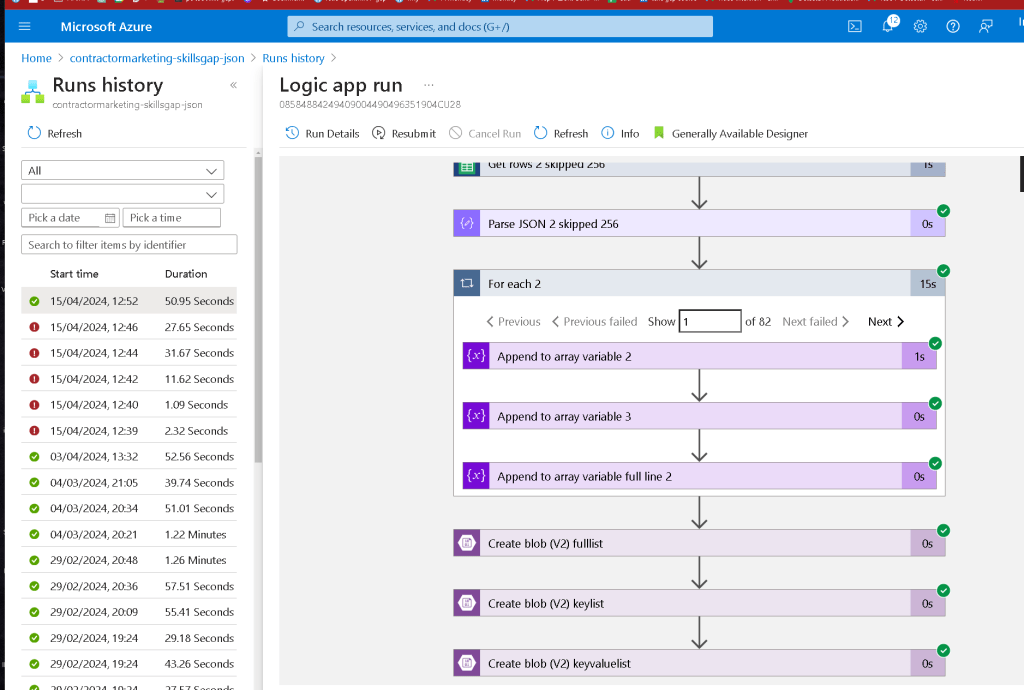Open the notifications bell icon
The height and width of the screenshot is (690, 1024).
pos(888,27)
